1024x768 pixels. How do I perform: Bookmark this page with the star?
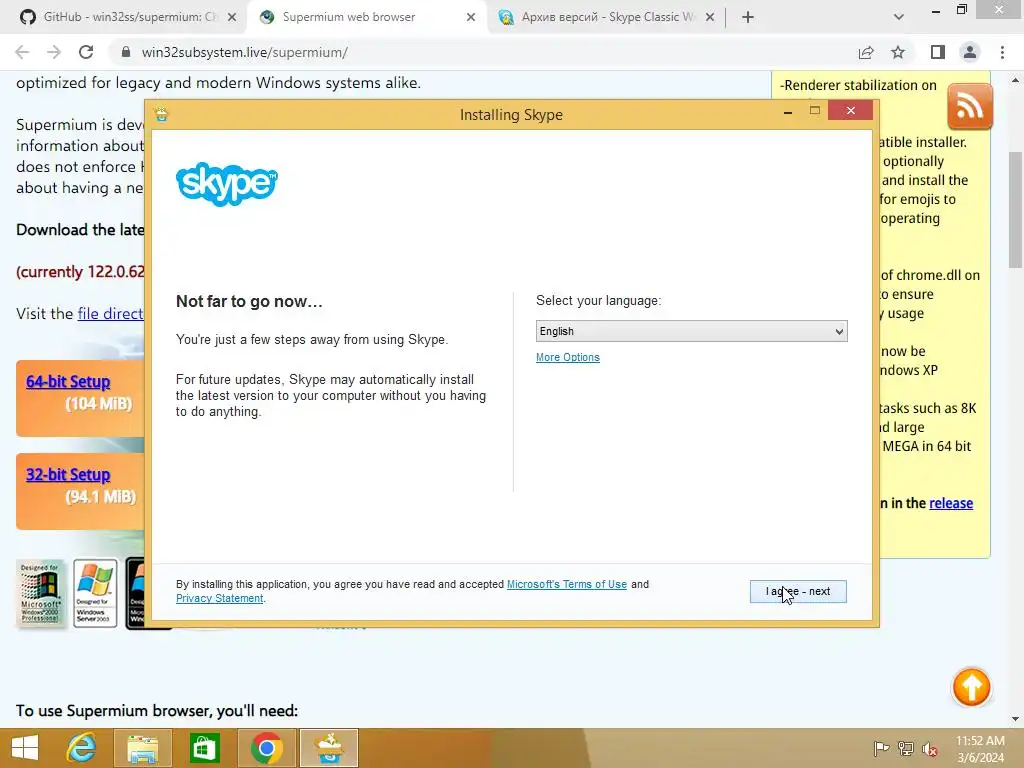pyautogui.click(x=898, y=52)
